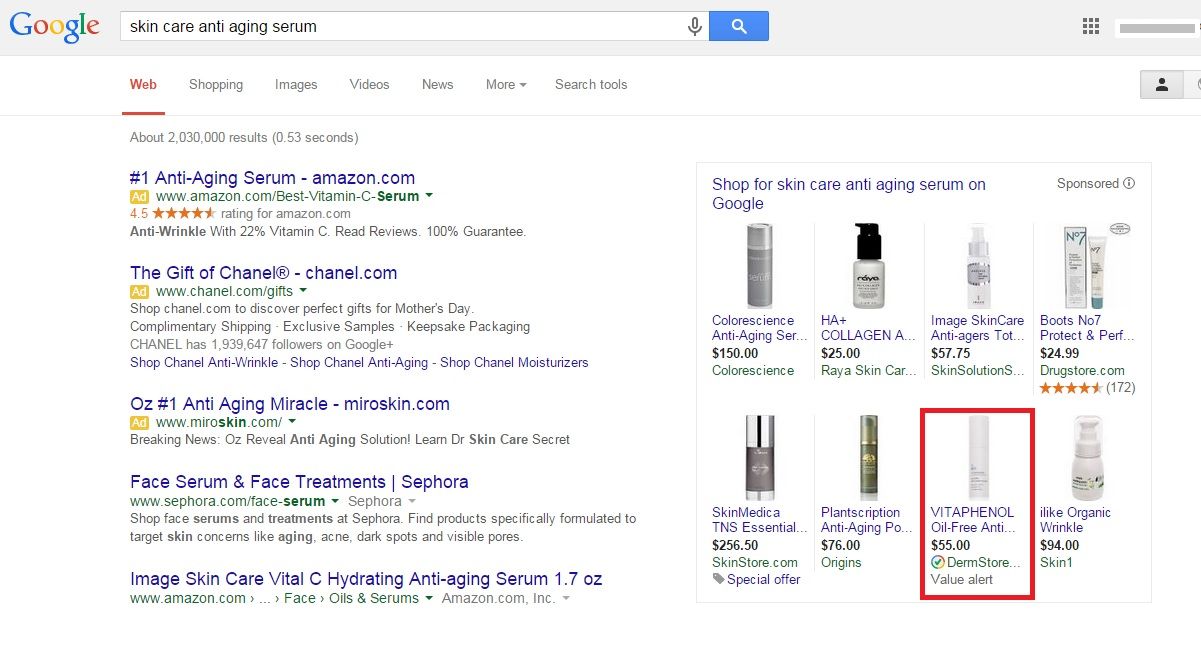
Task: Switch to the Images tab
Action: tap(296, 85)
